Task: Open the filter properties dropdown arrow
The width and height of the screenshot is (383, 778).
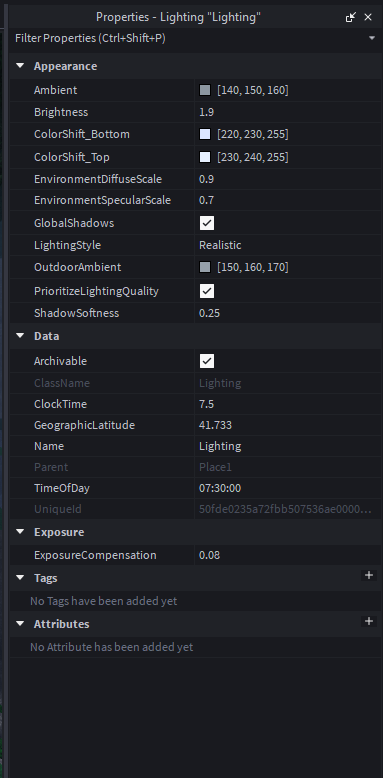Action: click(372, 38)
